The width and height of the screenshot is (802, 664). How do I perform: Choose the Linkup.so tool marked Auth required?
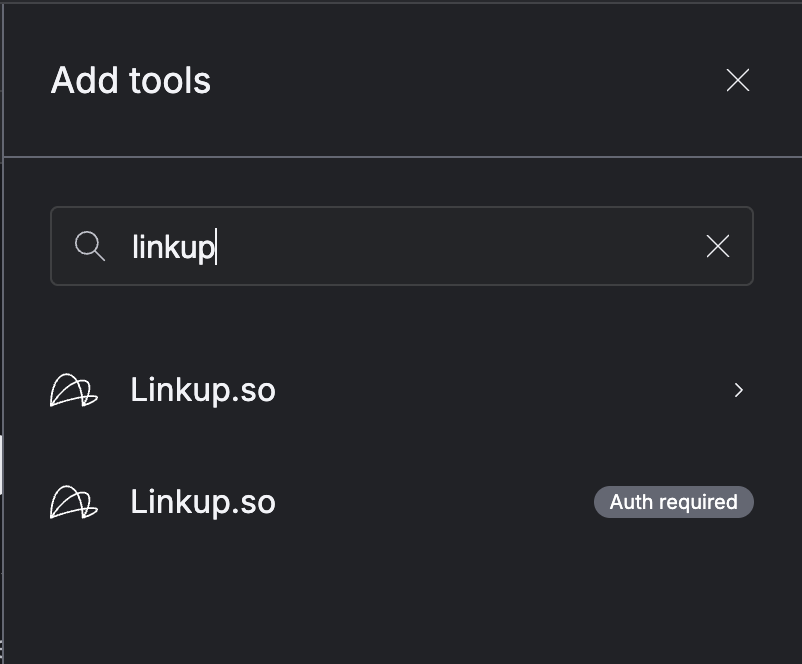point(400,502)
